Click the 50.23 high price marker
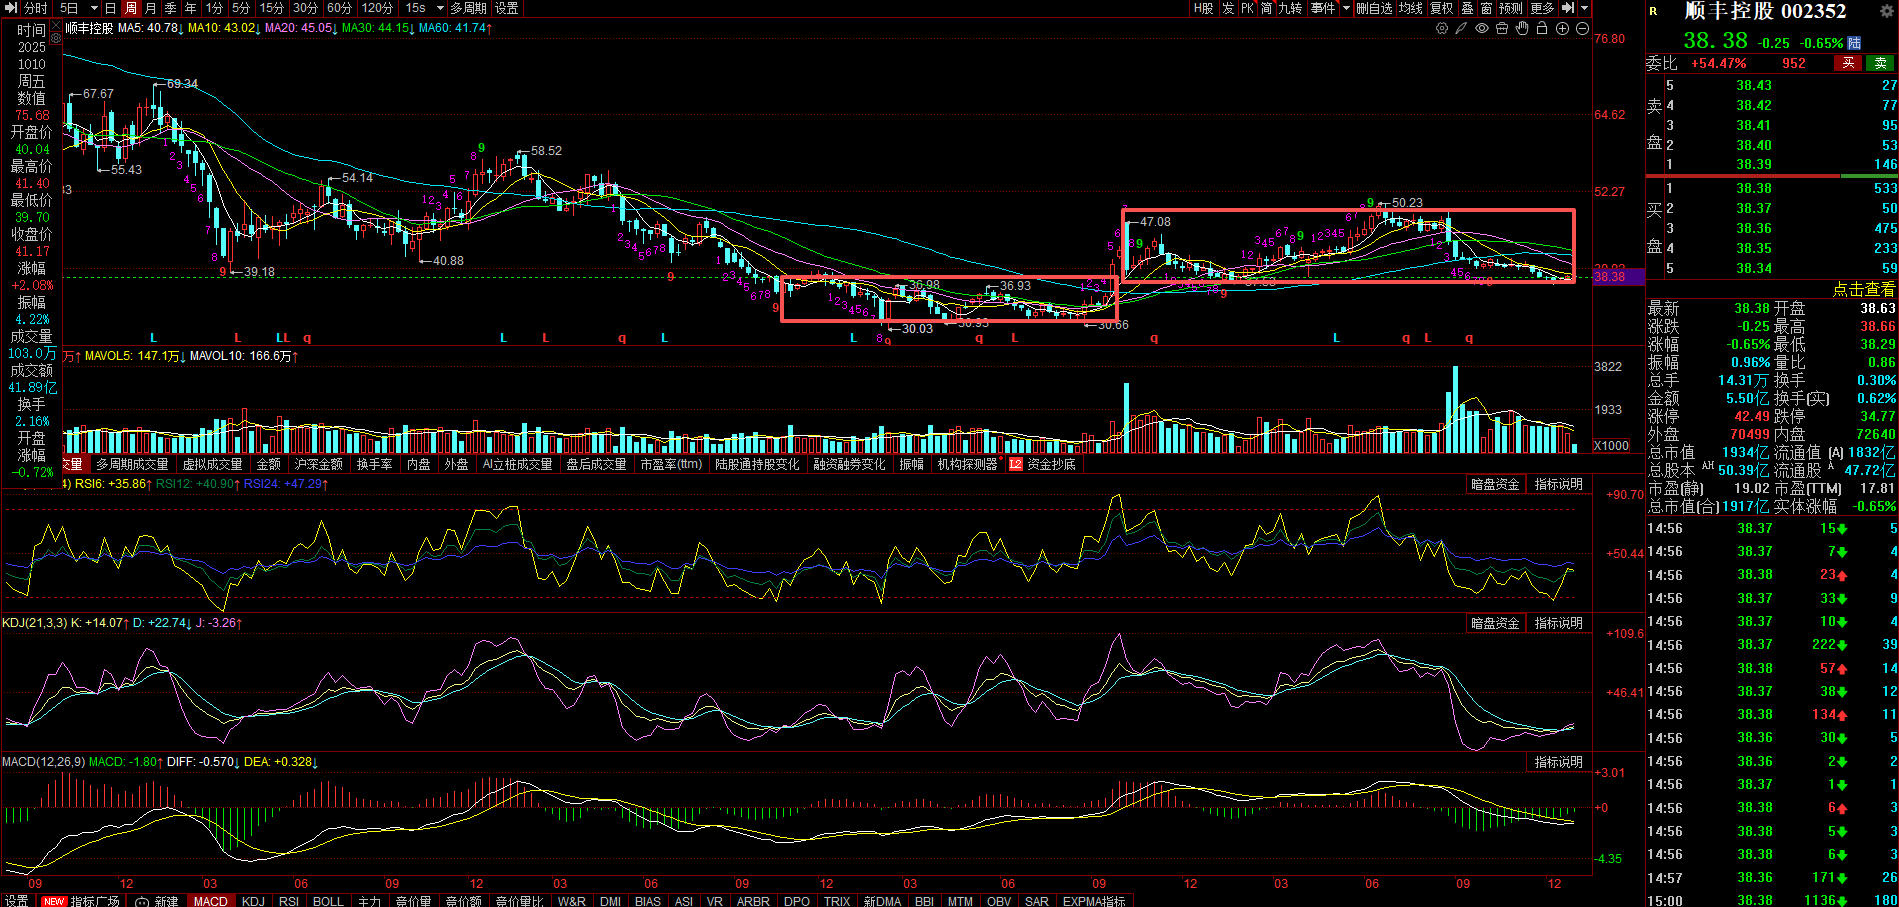Image resolution: width=1899 pixels, height=907 pixels. [x=1407, y=203]
